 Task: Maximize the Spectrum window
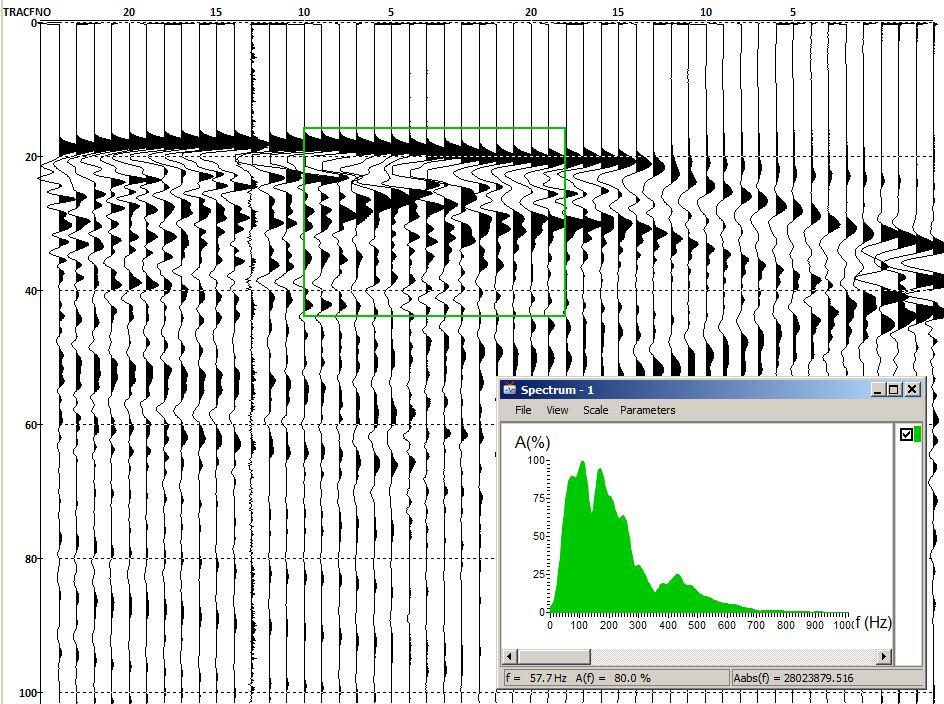[894, 390]
